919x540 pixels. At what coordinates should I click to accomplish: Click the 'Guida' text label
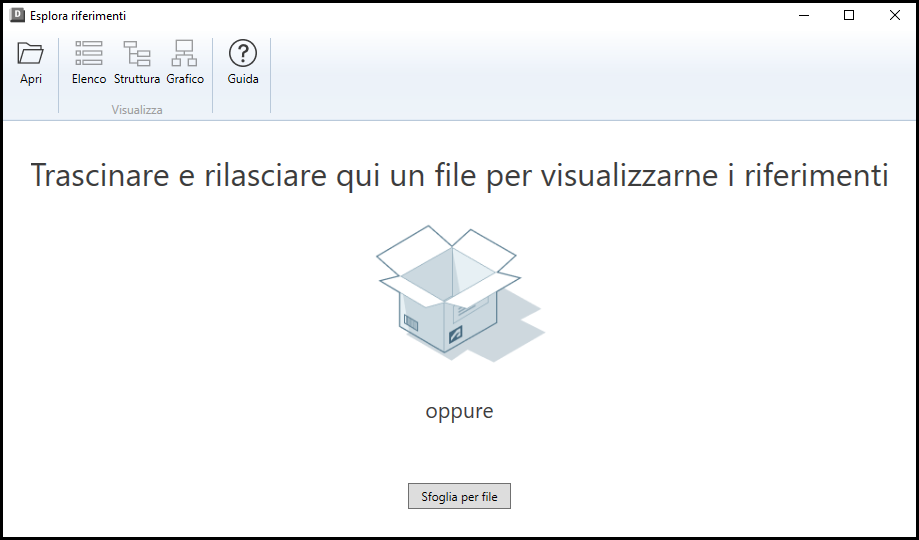pyautogui.click(x=243, y=79)
